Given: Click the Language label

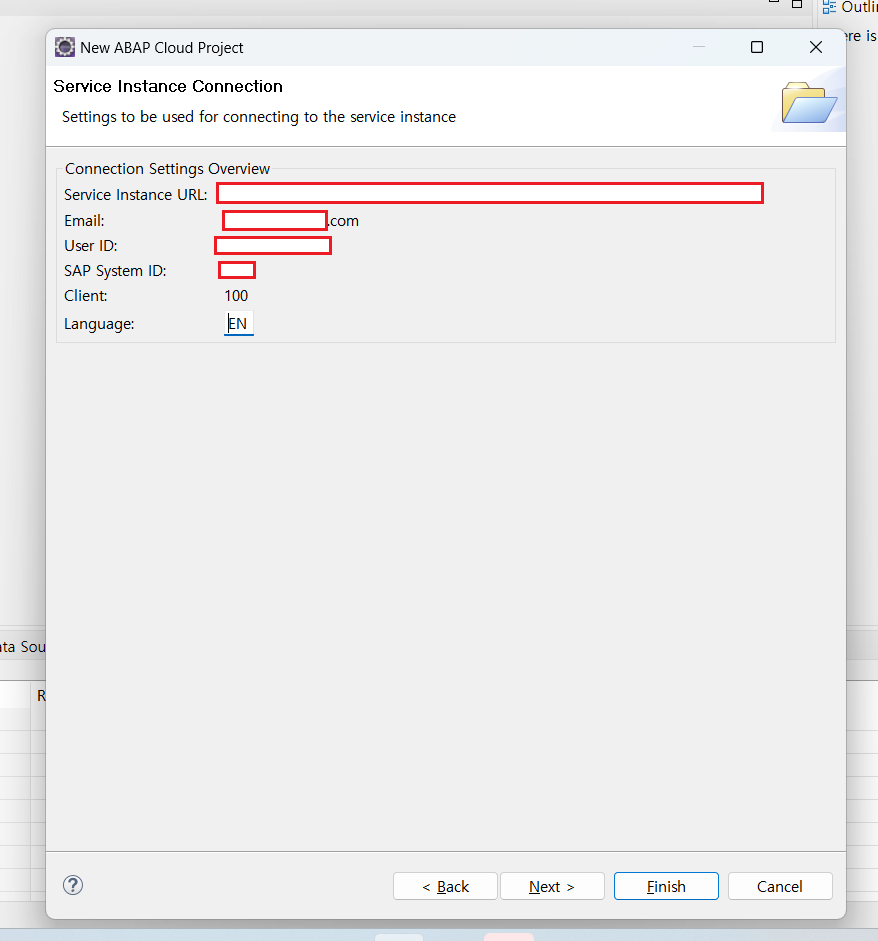Looking at the screenshot, I should tap(99, 324).
